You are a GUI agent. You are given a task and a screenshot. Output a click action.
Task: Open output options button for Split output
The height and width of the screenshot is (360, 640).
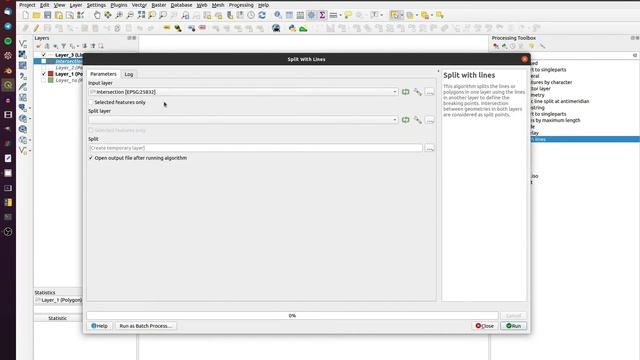(429, 148)
